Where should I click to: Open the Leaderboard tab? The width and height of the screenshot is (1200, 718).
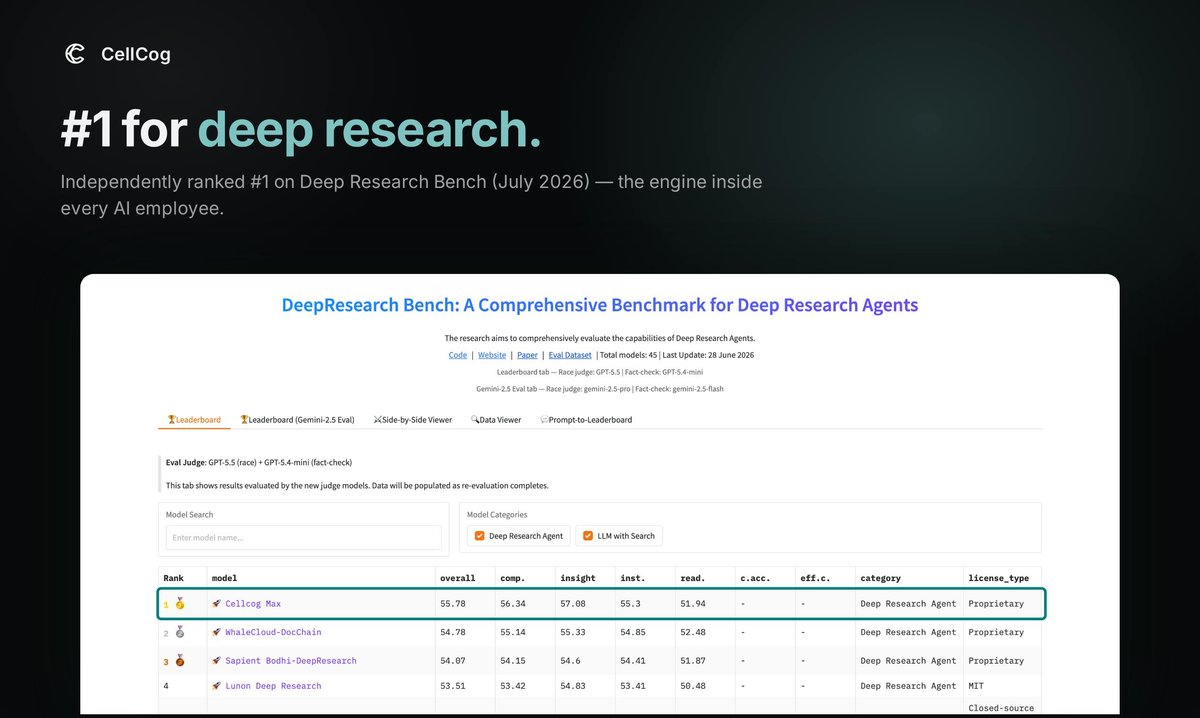(x=194, y=420)
